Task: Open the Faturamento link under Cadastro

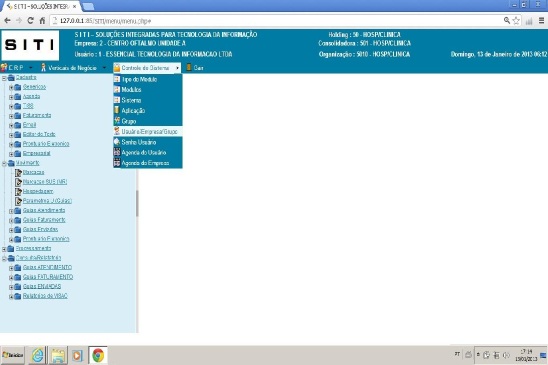Action: [37, 115]
